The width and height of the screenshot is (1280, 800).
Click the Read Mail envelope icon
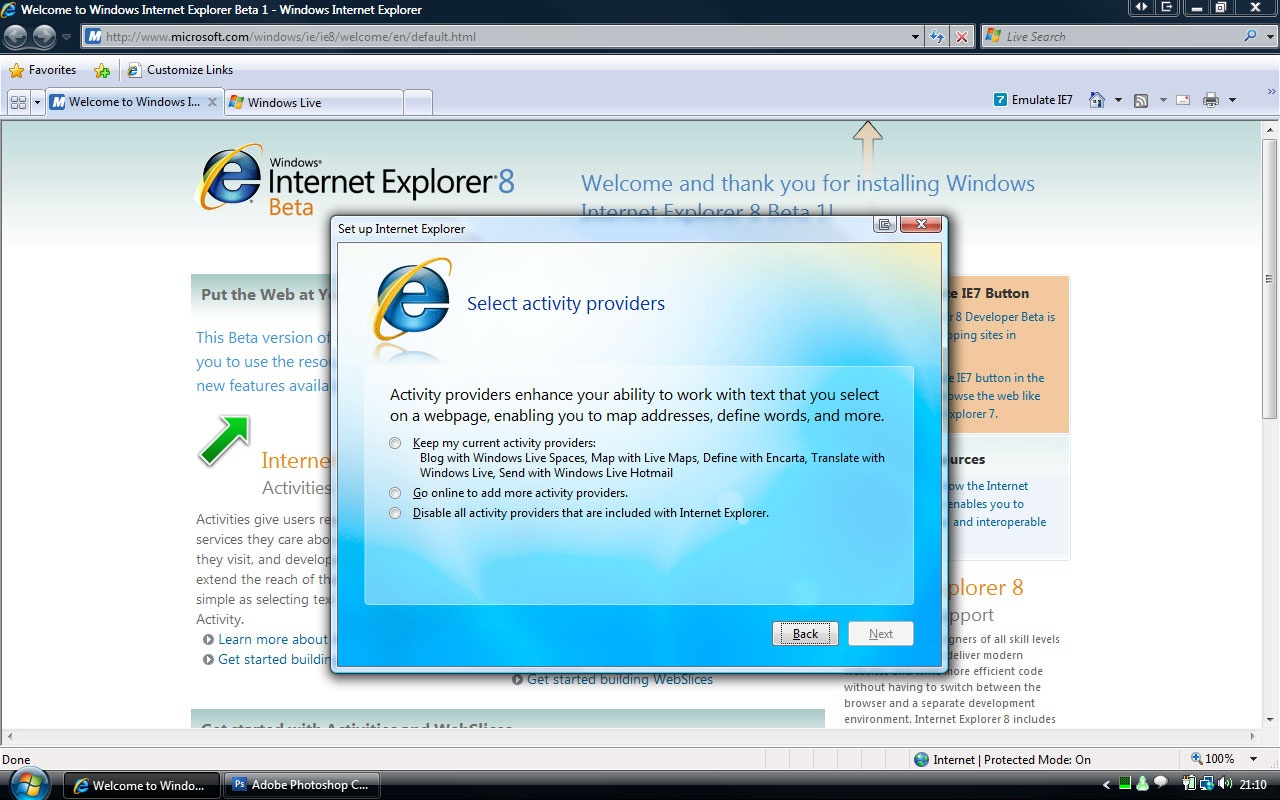coord(1183,100)
